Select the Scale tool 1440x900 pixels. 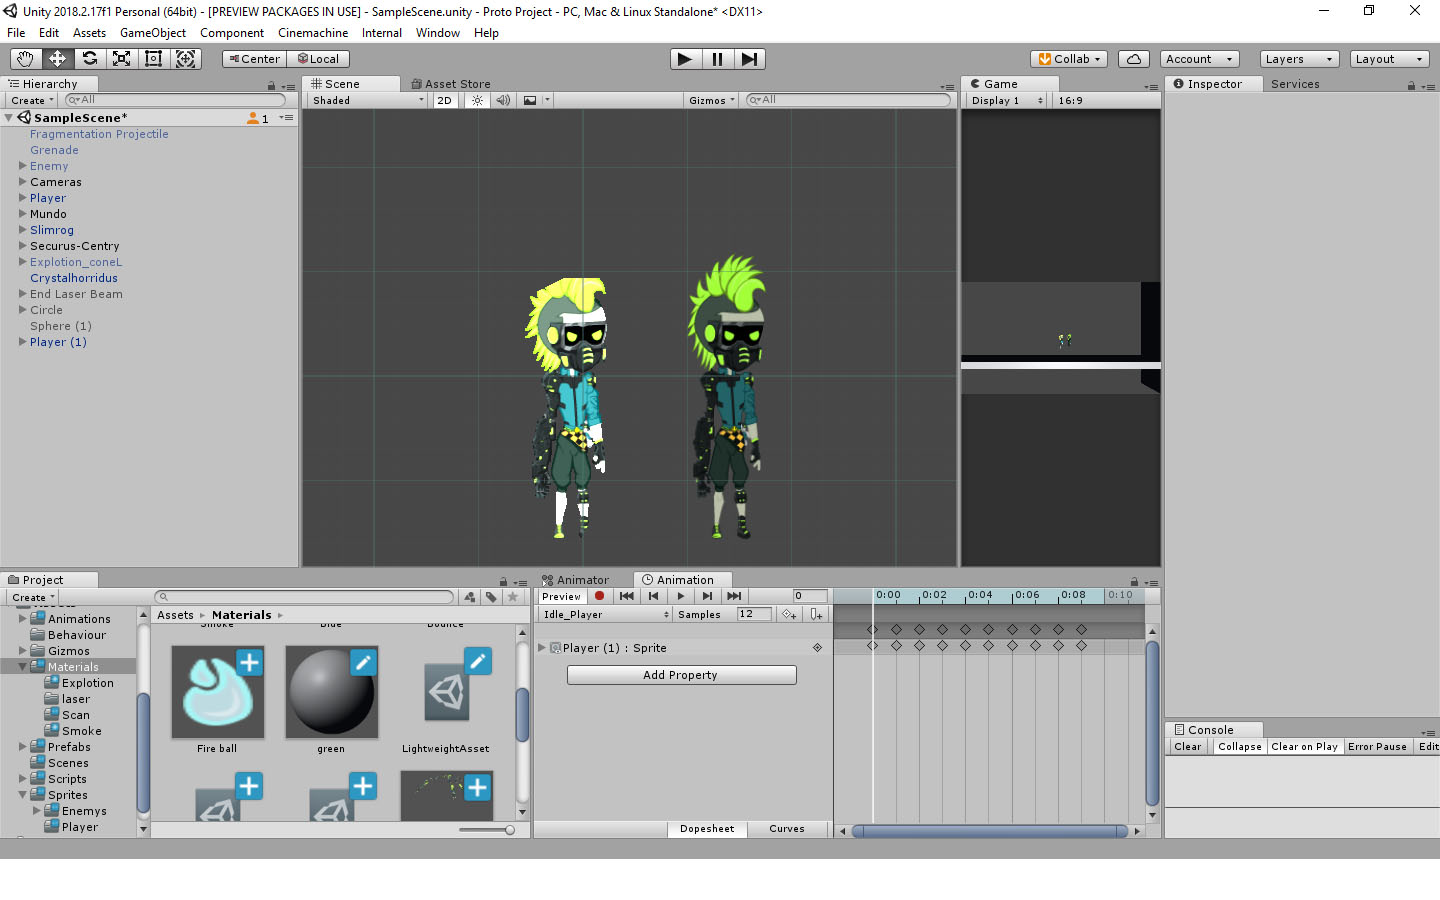[x=122, y=59]
